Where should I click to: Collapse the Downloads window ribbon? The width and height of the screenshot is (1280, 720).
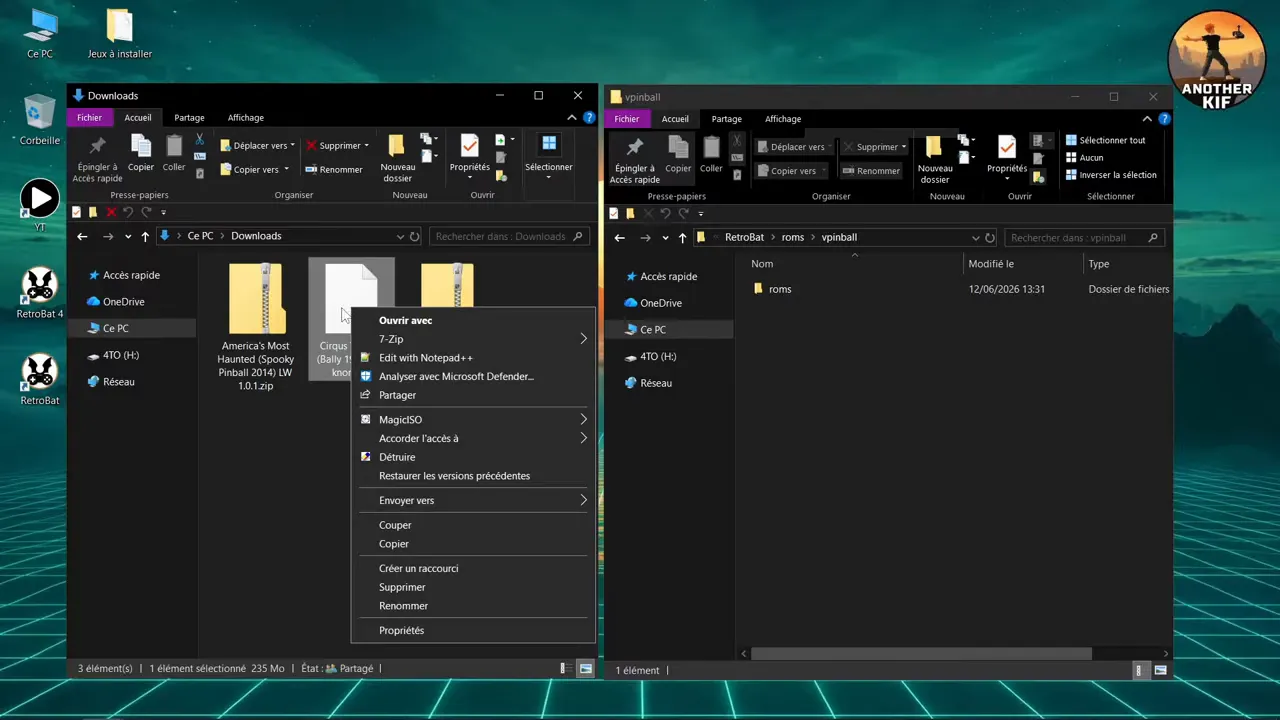(572, 118)
